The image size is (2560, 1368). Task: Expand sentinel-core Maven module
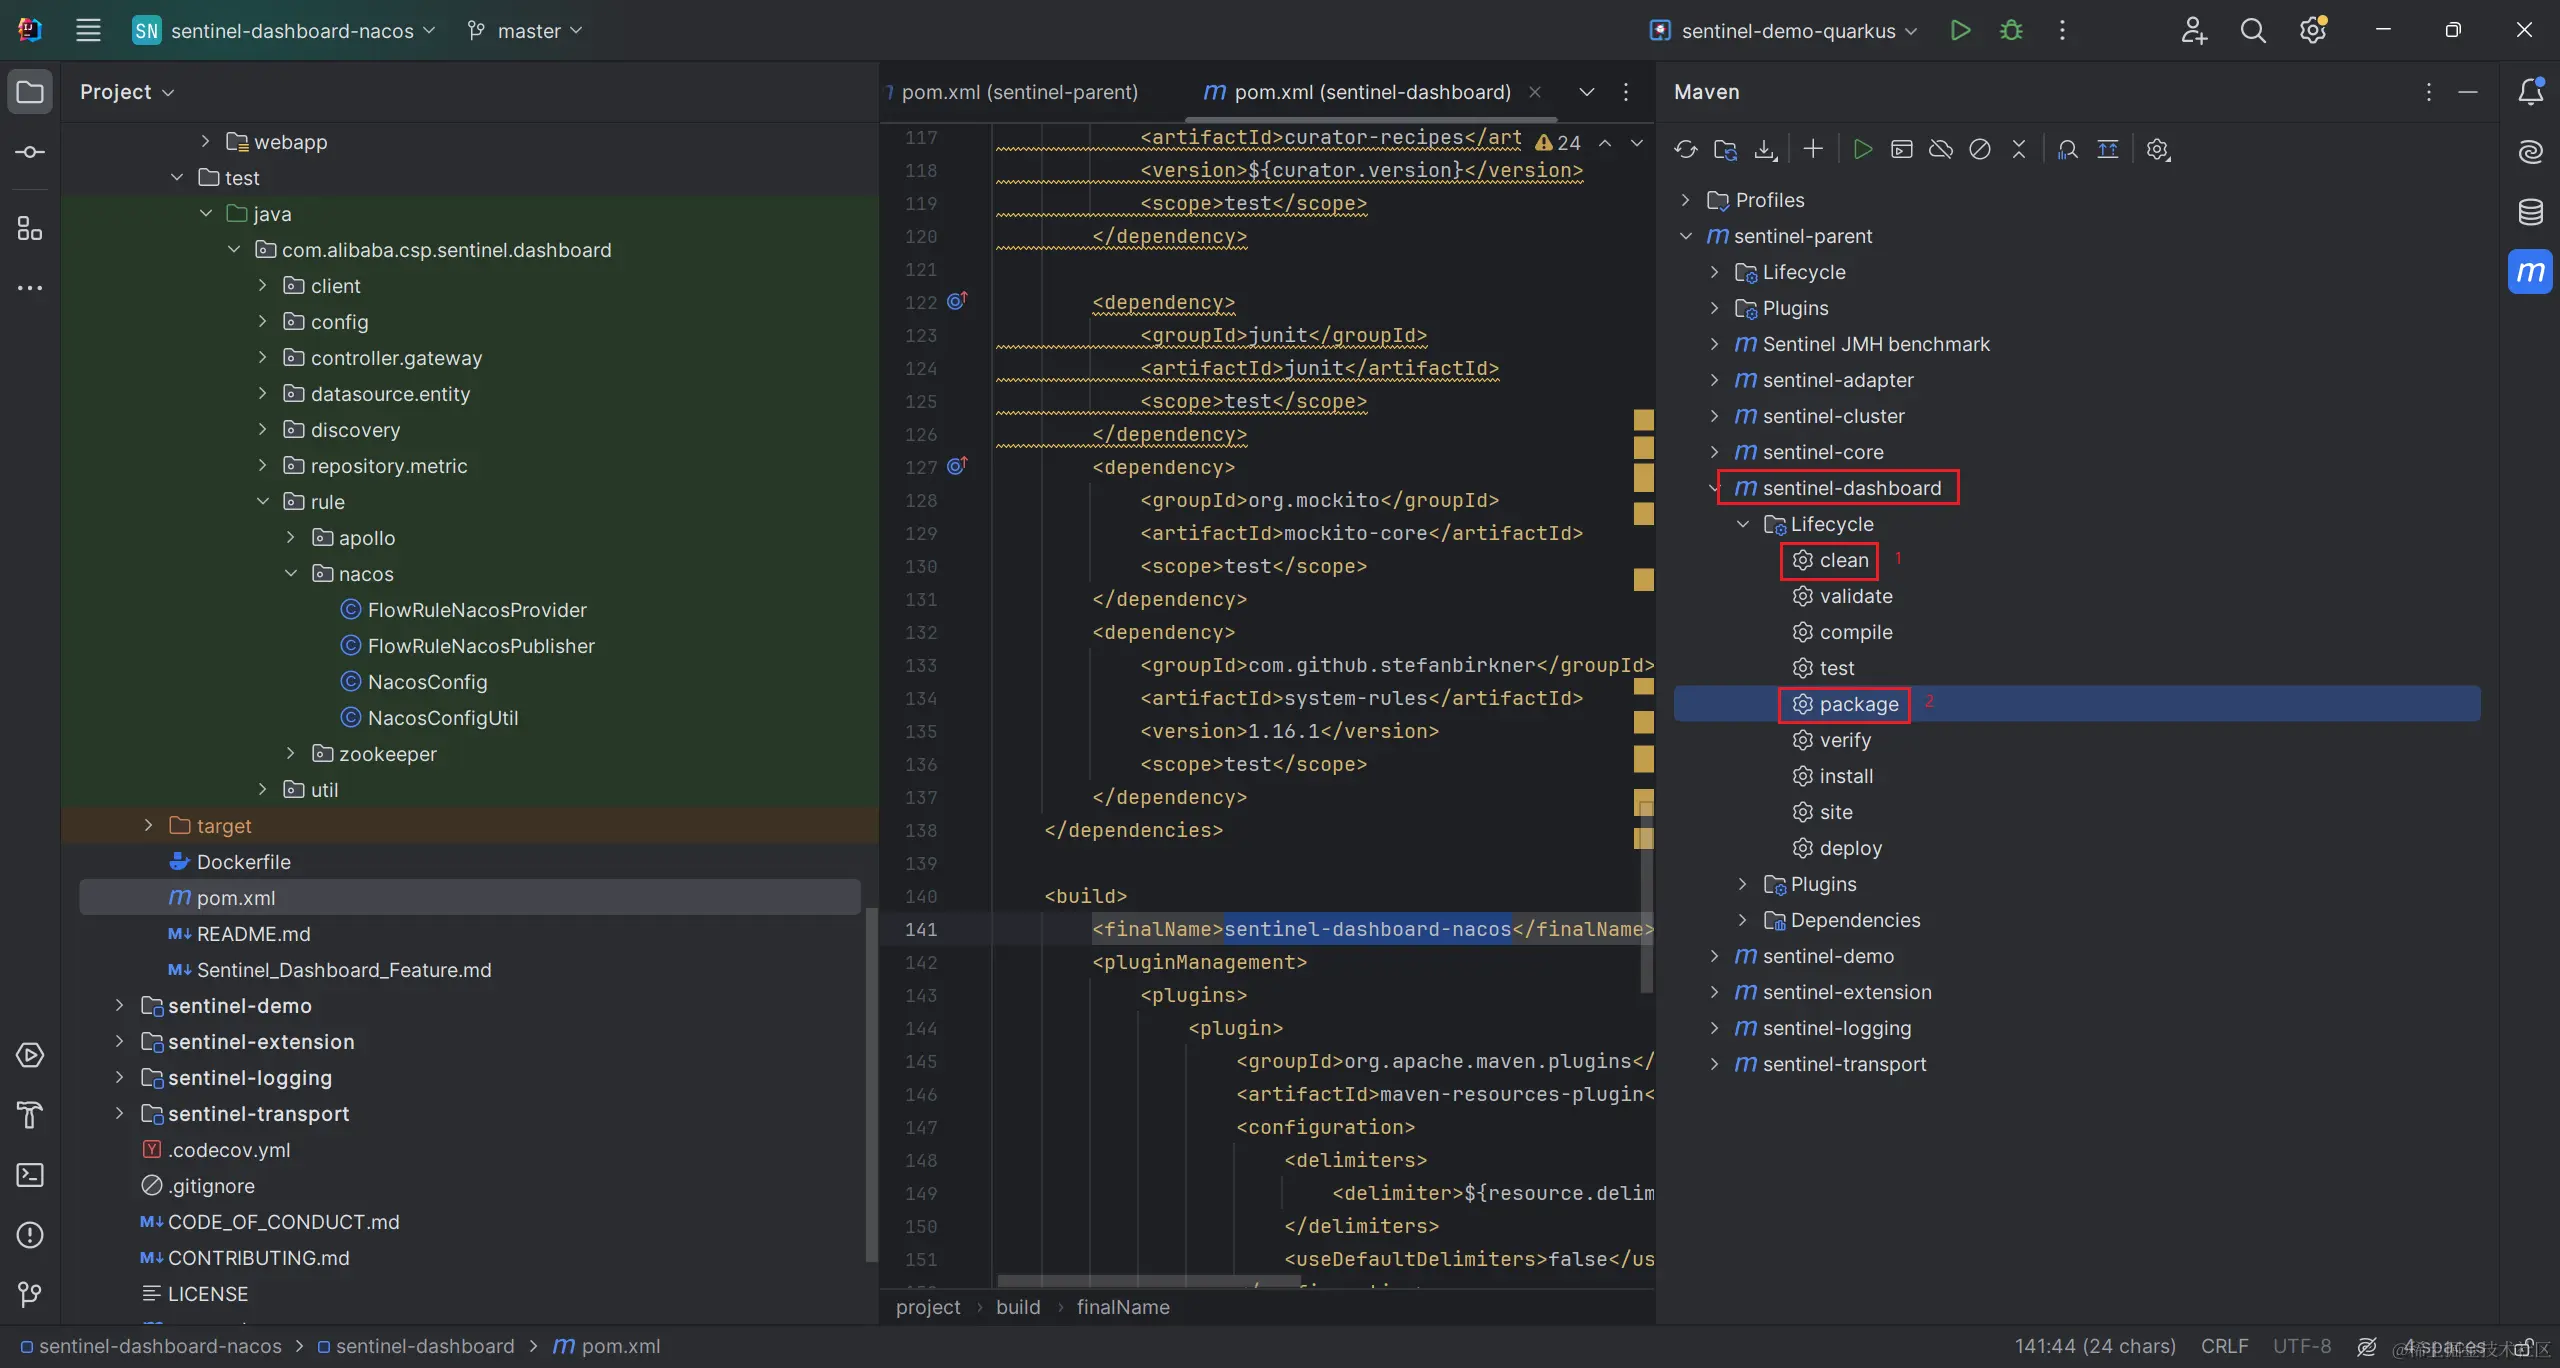click(x=1714, y=452)
